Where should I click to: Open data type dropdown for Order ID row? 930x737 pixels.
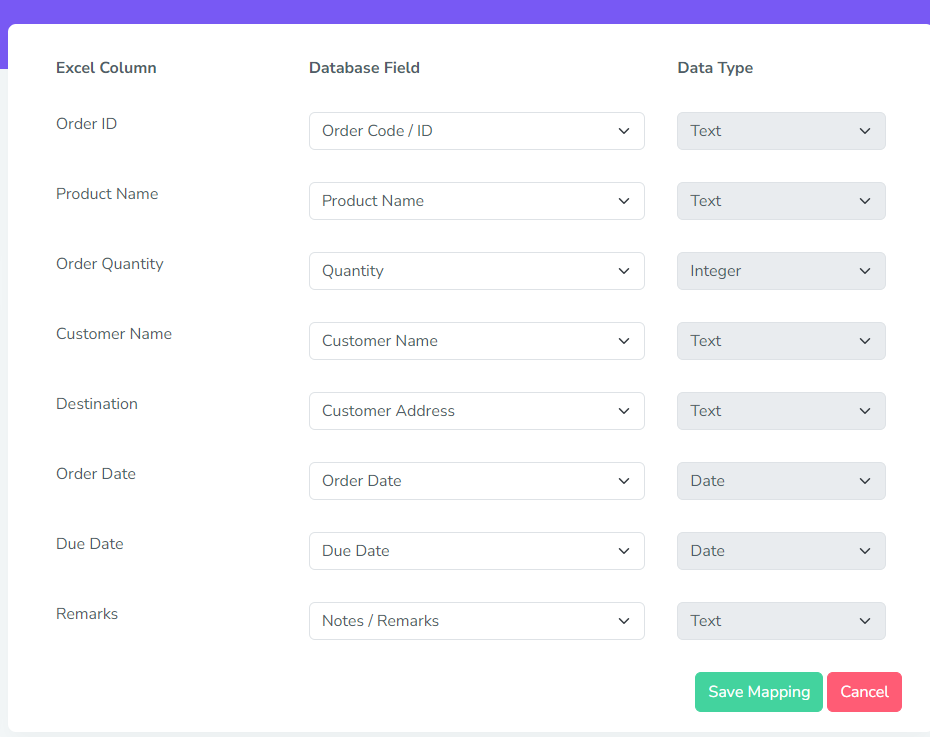[x=780, y=131]
